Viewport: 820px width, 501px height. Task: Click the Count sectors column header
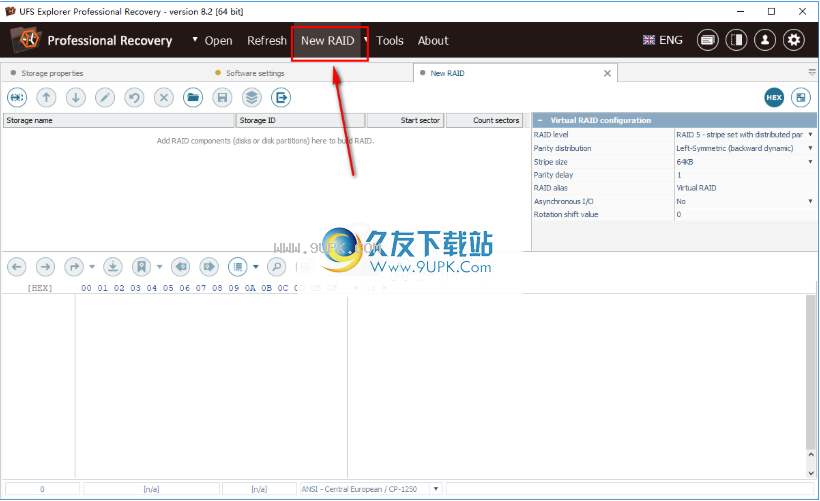484,120
